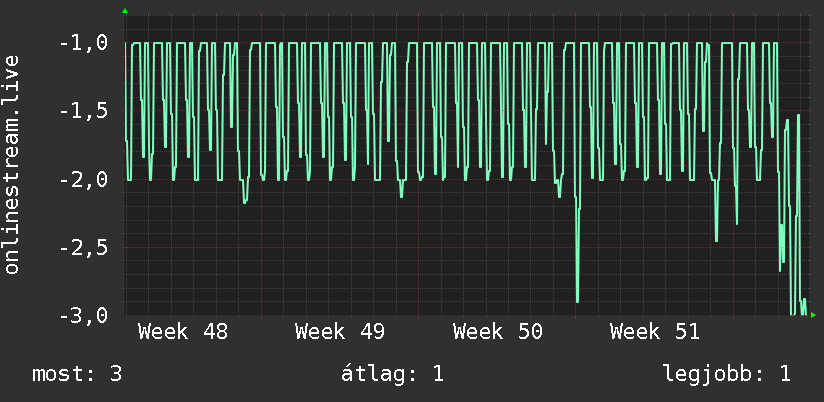Click the Week 48 axis label
This screenshot has width=824, height=402.
point(183,332)
